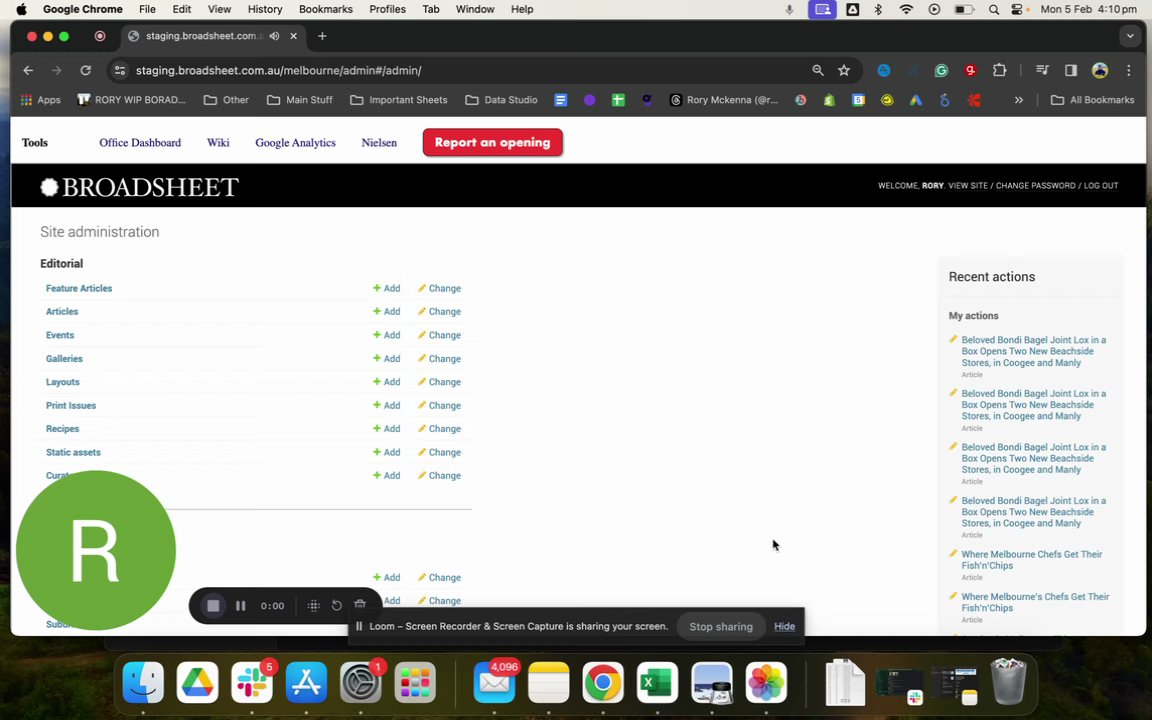Viewport: 1152px width, 720px height.
Task: Open the Important Sheets bookmarks folder
Action: point(399,100)
